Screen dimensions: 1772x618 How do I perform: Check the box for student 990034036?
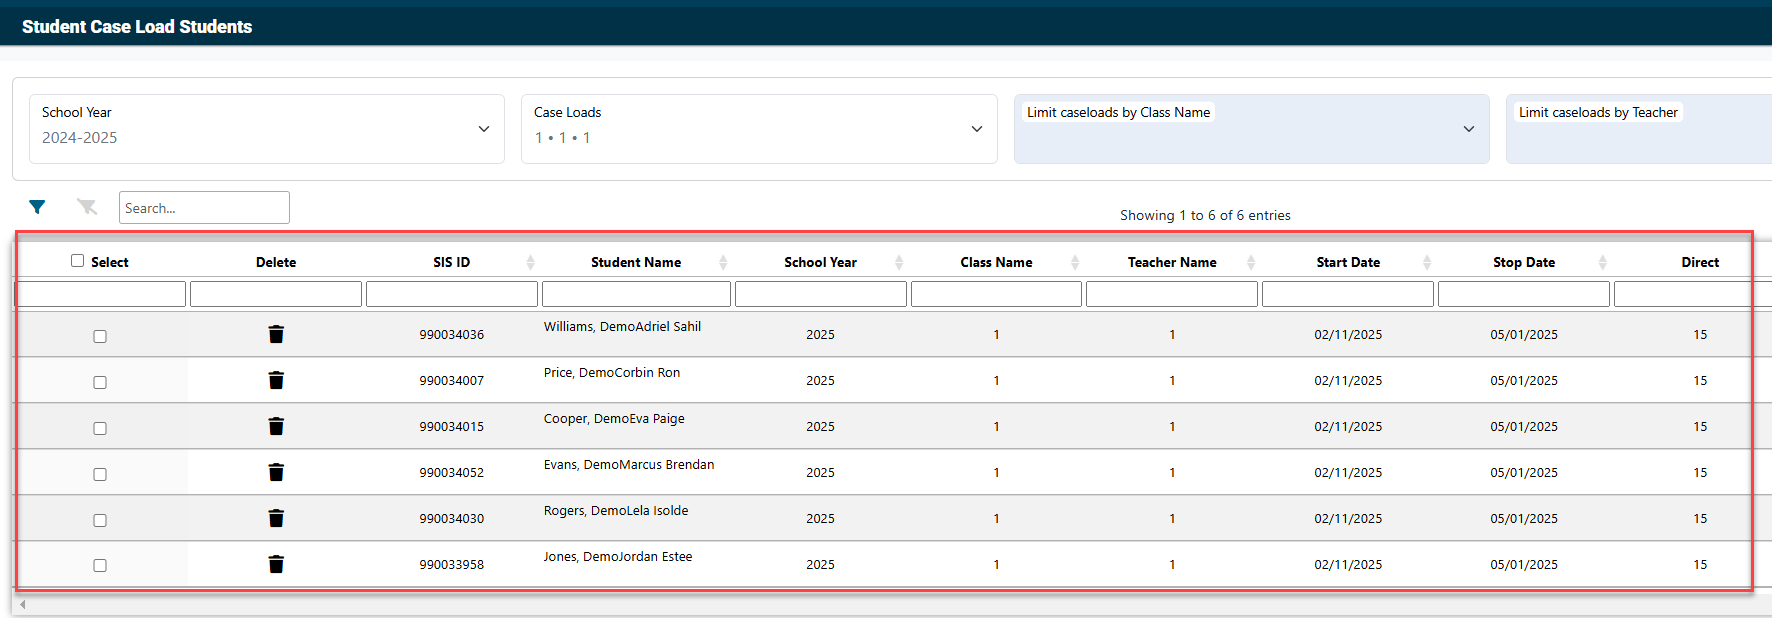coord(100,336)
